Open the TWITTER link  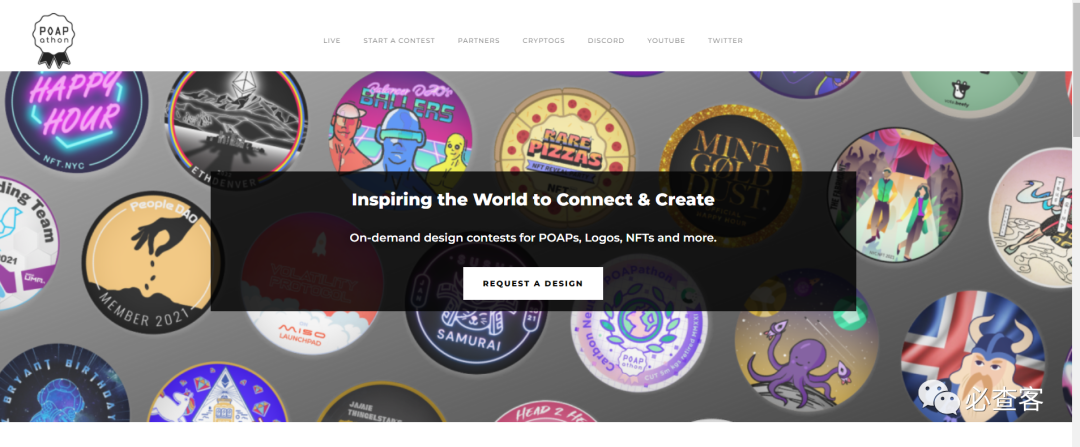(x=725, y=41)
